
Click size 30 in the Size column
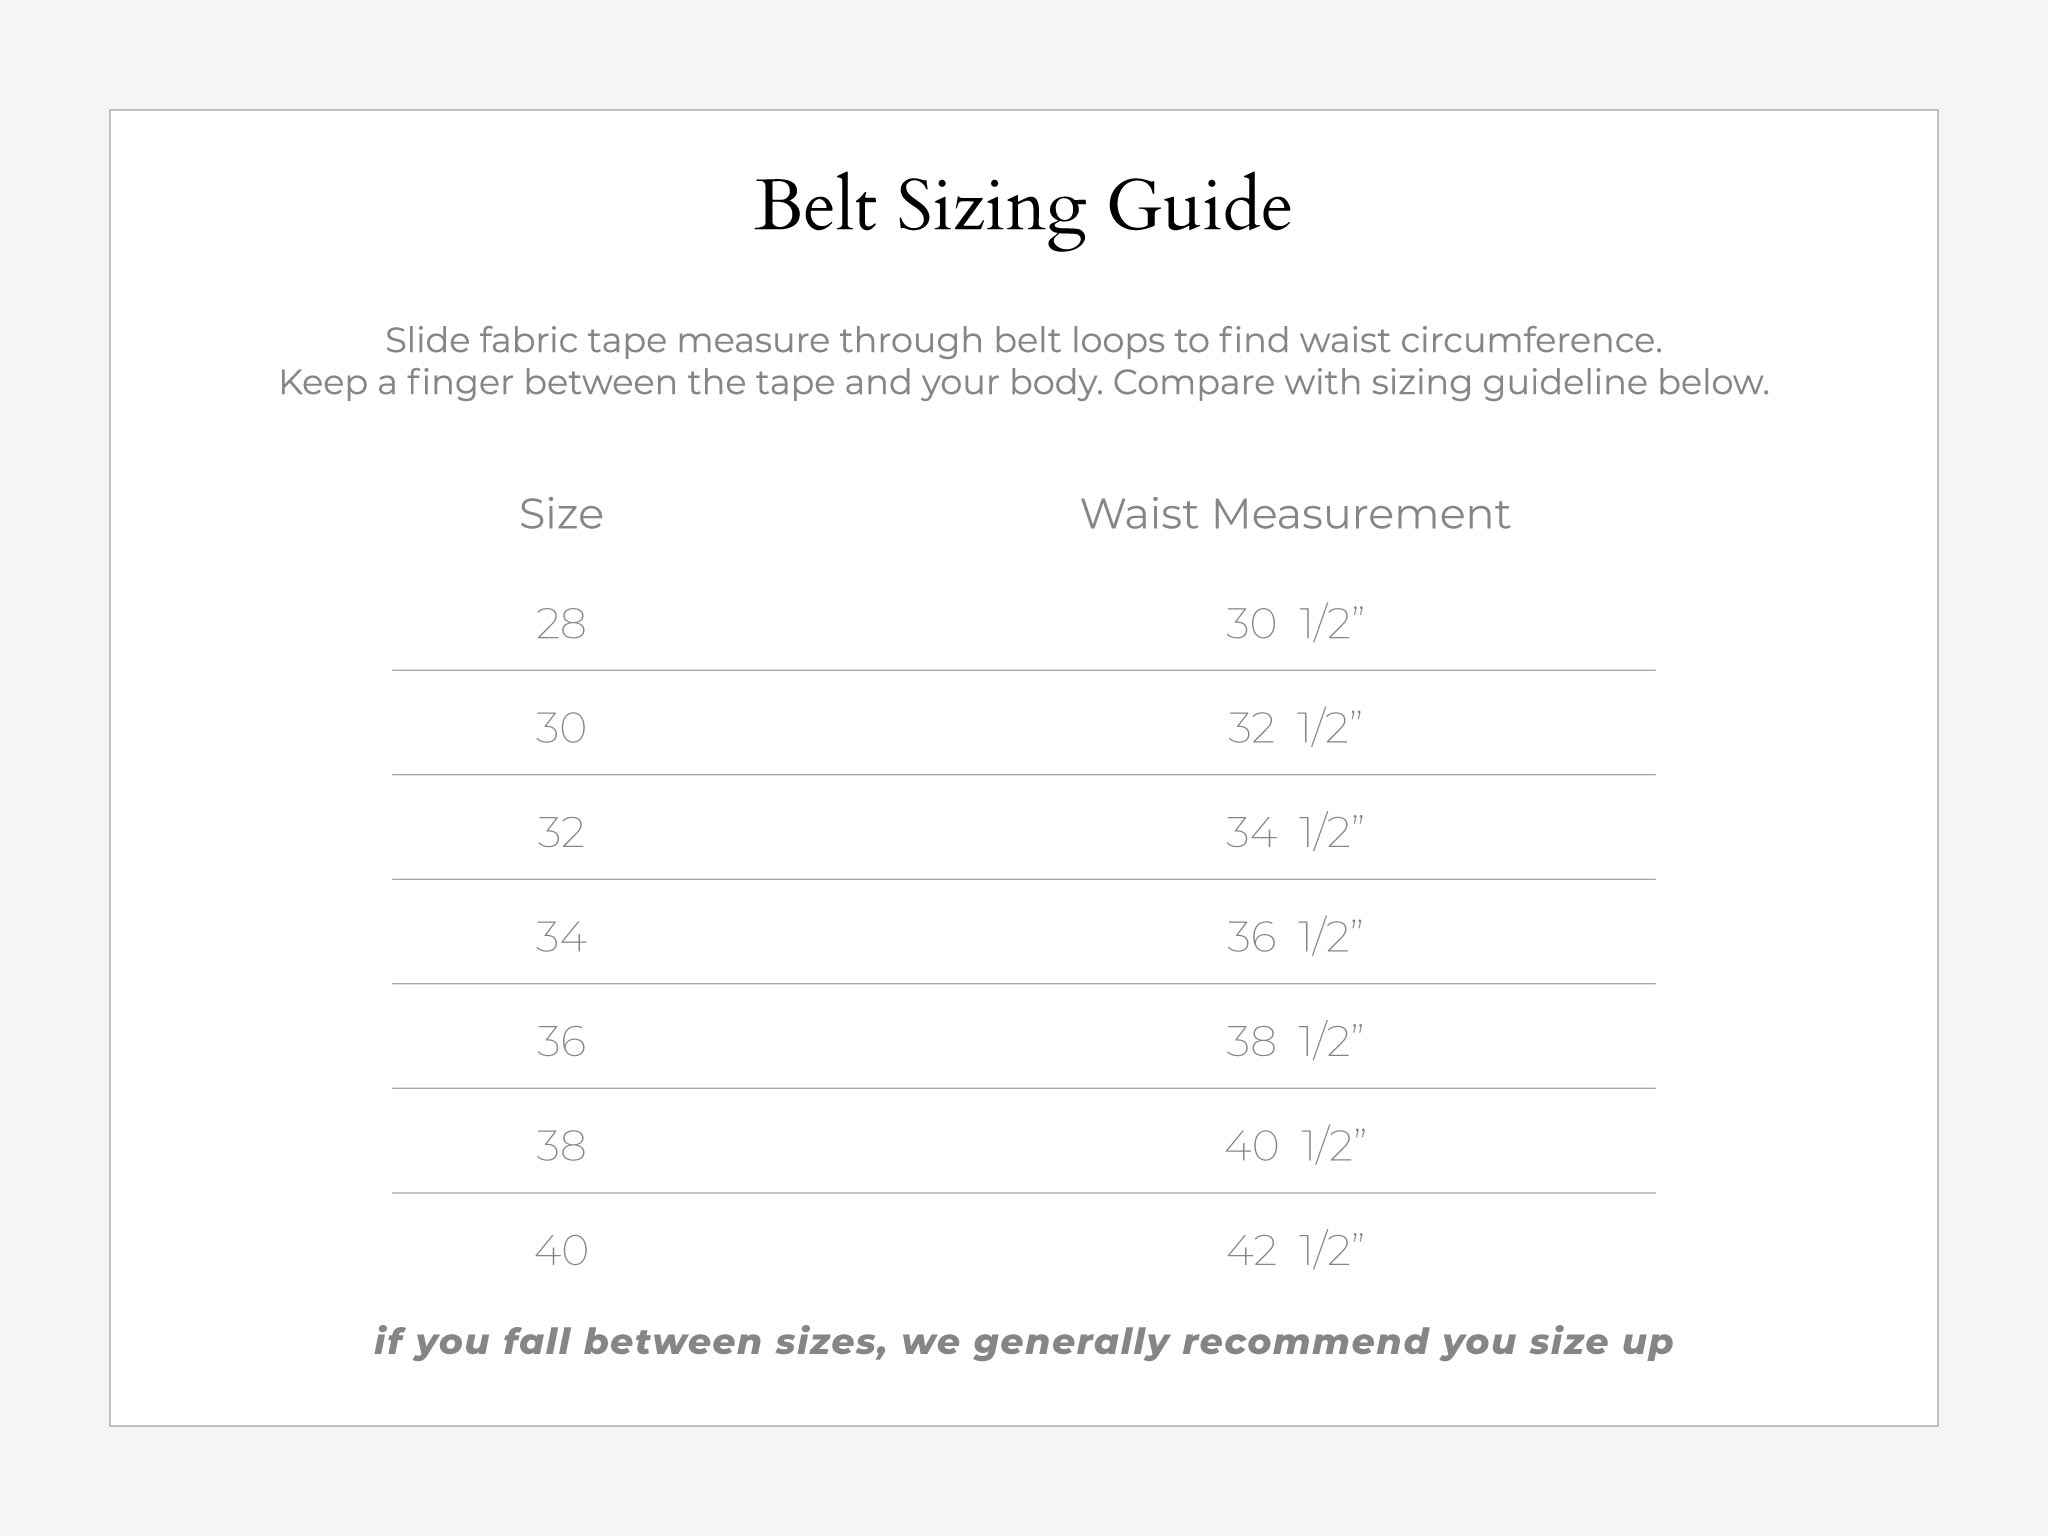point(561,728)
